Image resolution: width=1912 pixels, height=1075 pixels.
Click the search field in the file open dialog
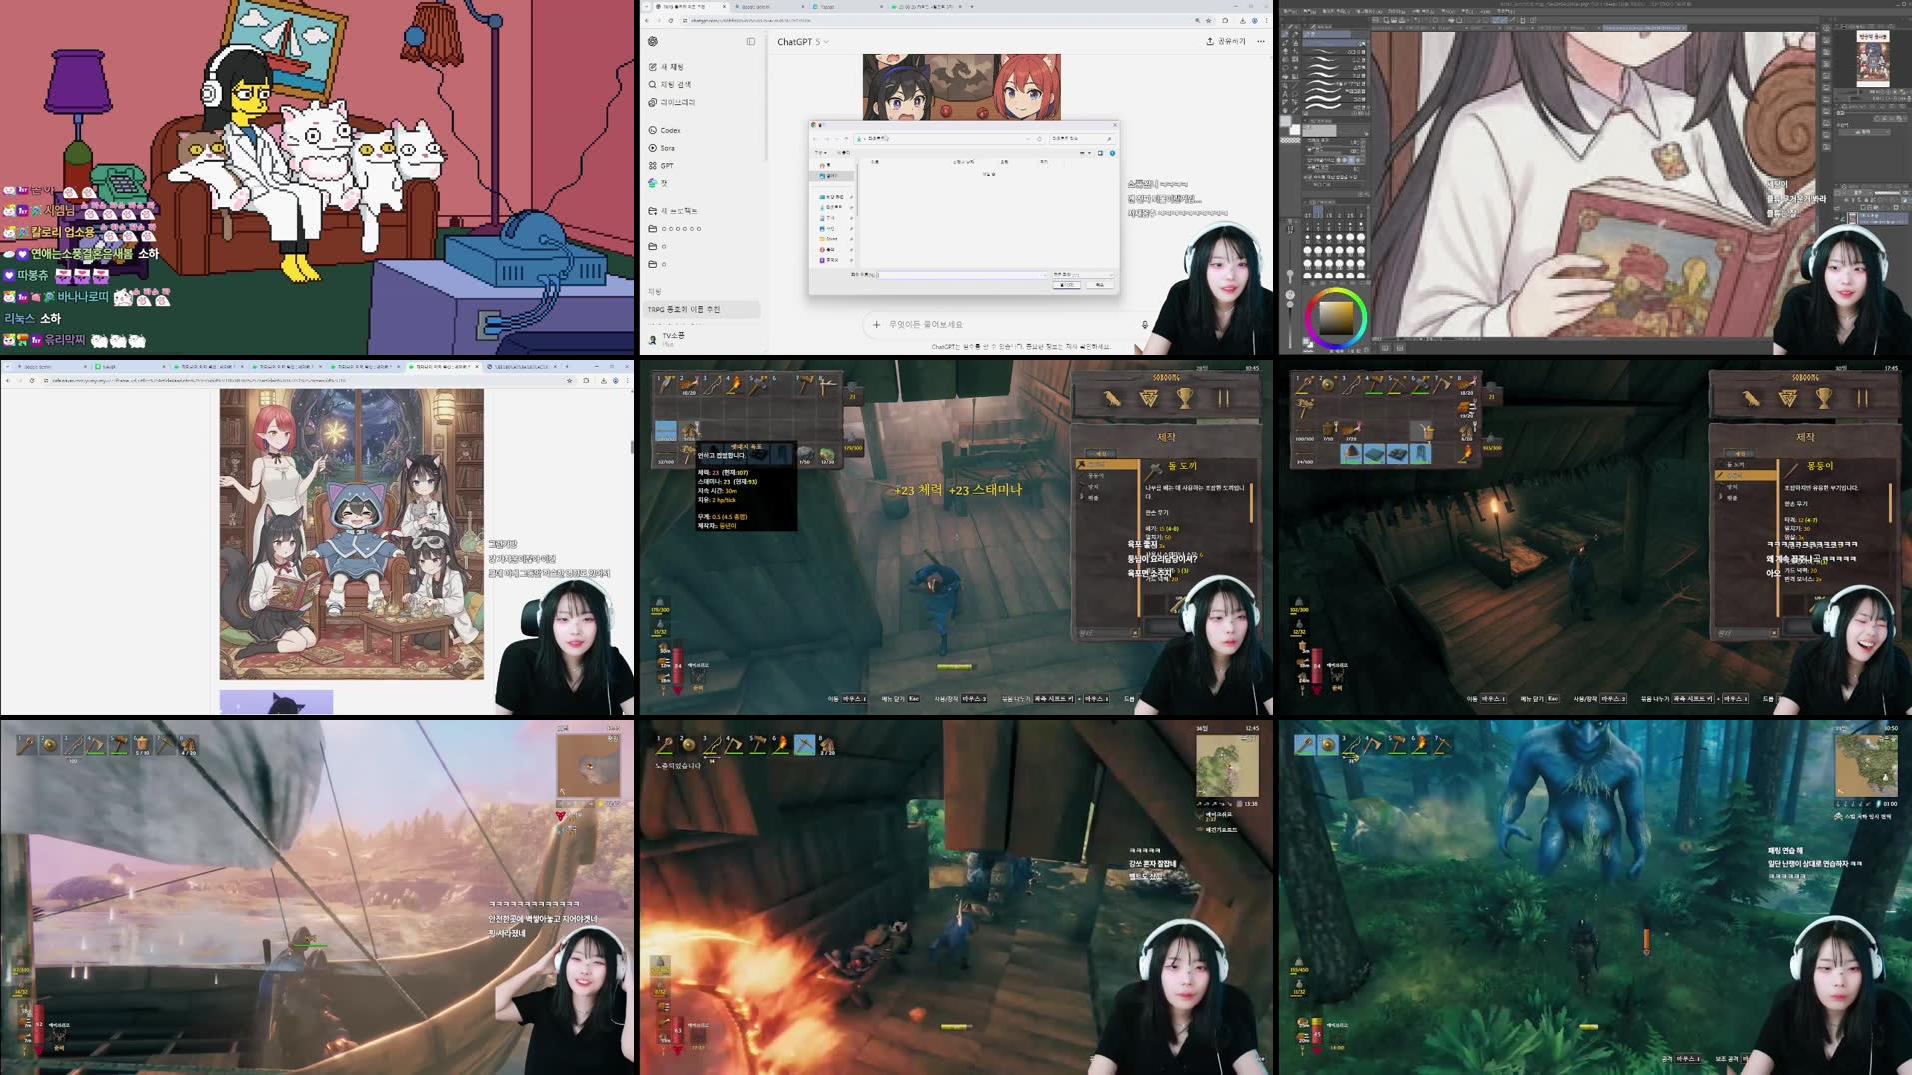pyautogui.click(x=1081, y=138)
